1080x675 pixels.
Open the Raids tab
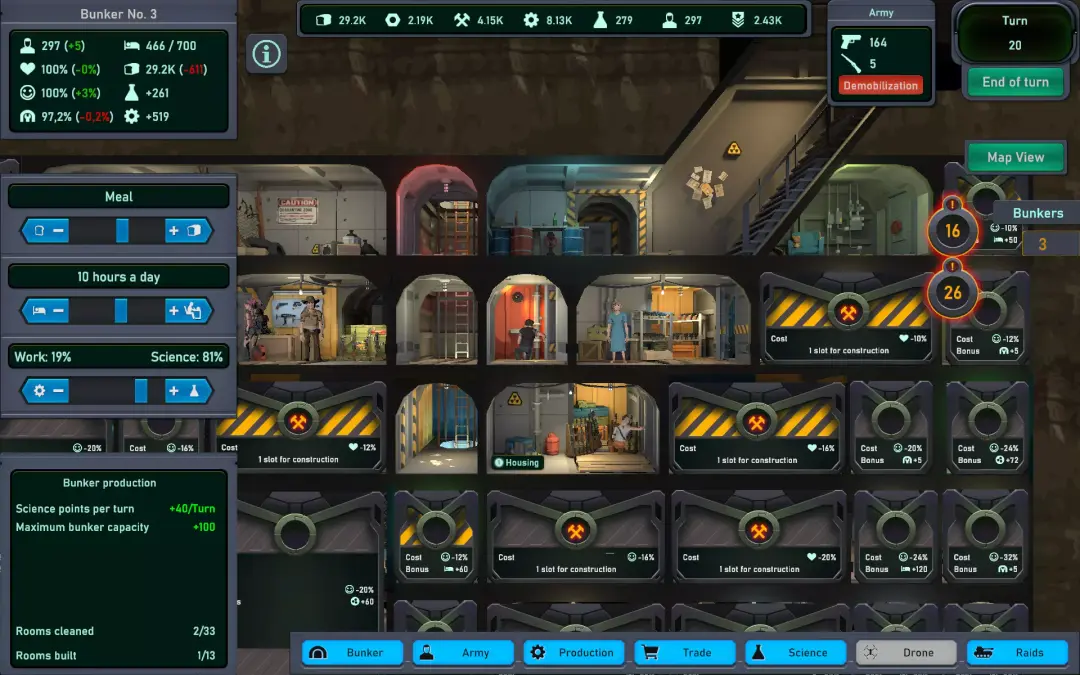1017,652
